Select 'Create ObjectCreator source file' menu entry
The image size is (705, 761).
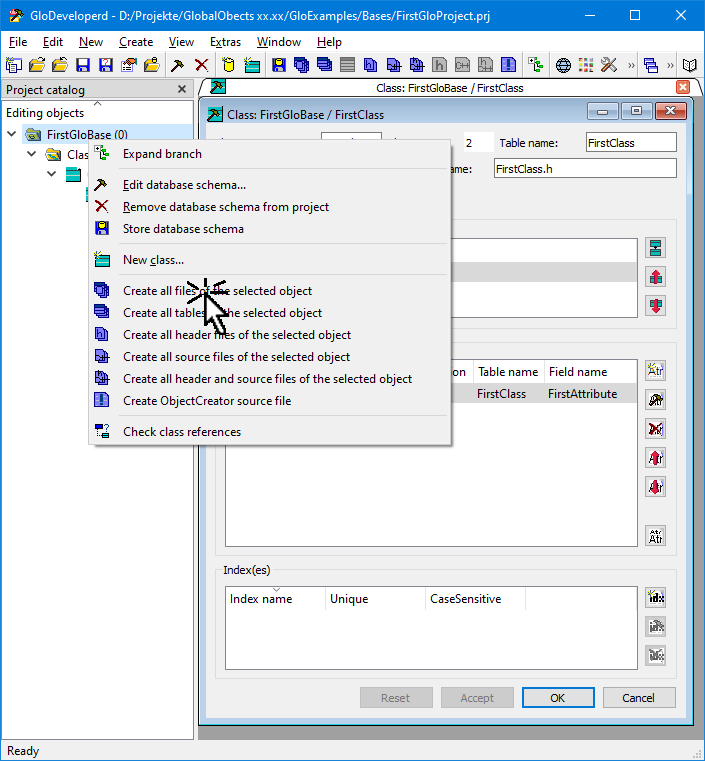point(207,401)
